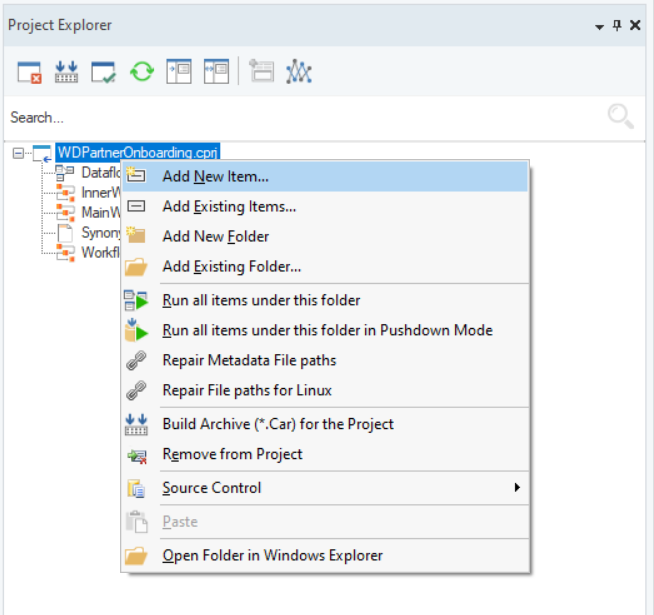The width and height of the screenshot is (654, 615).
Task: Click the Add Existing Items menu icon
Action: tap(136, 206)
